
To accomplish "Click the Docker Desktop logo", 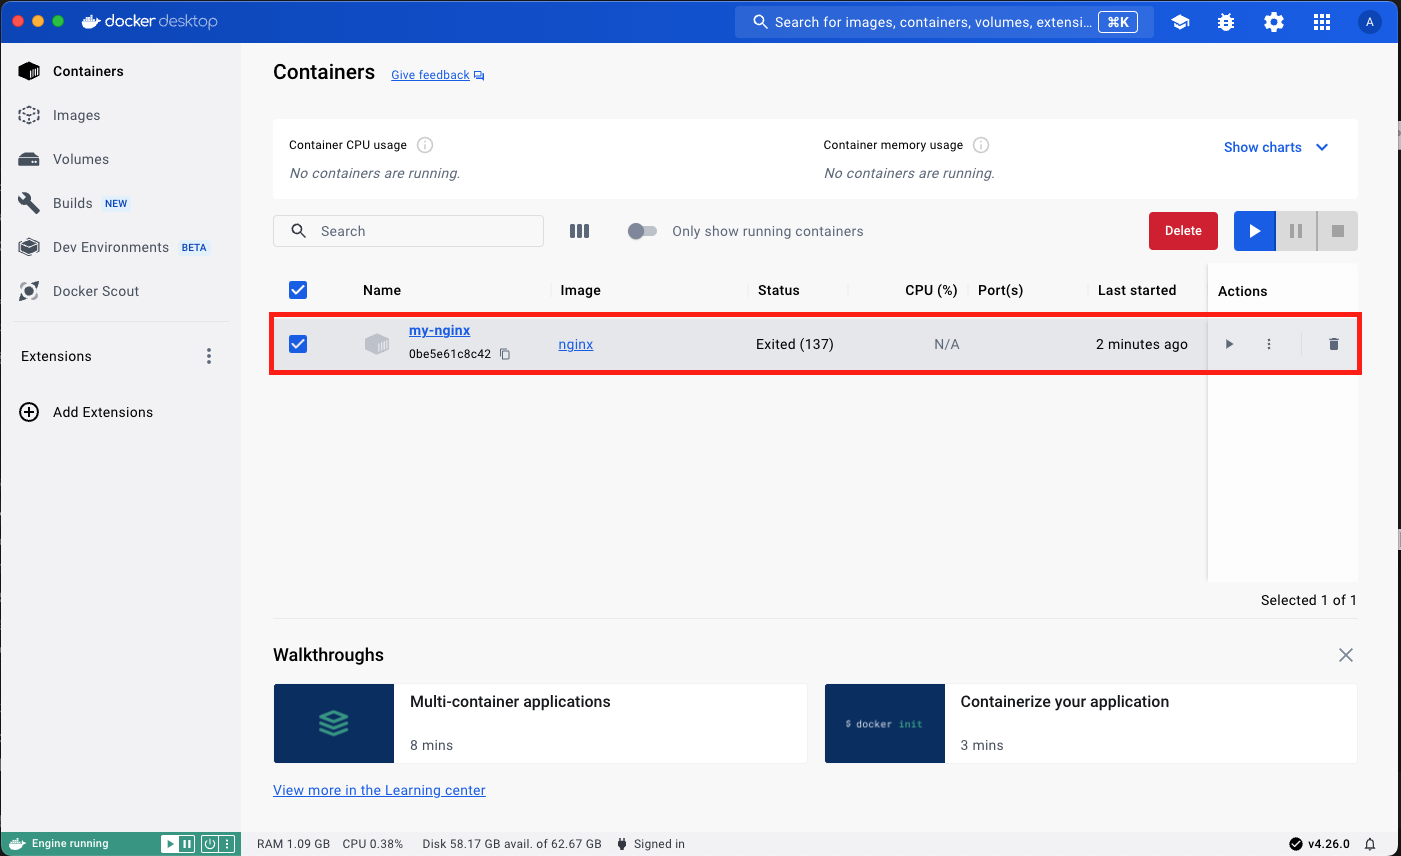I will [x=150, y=21].
